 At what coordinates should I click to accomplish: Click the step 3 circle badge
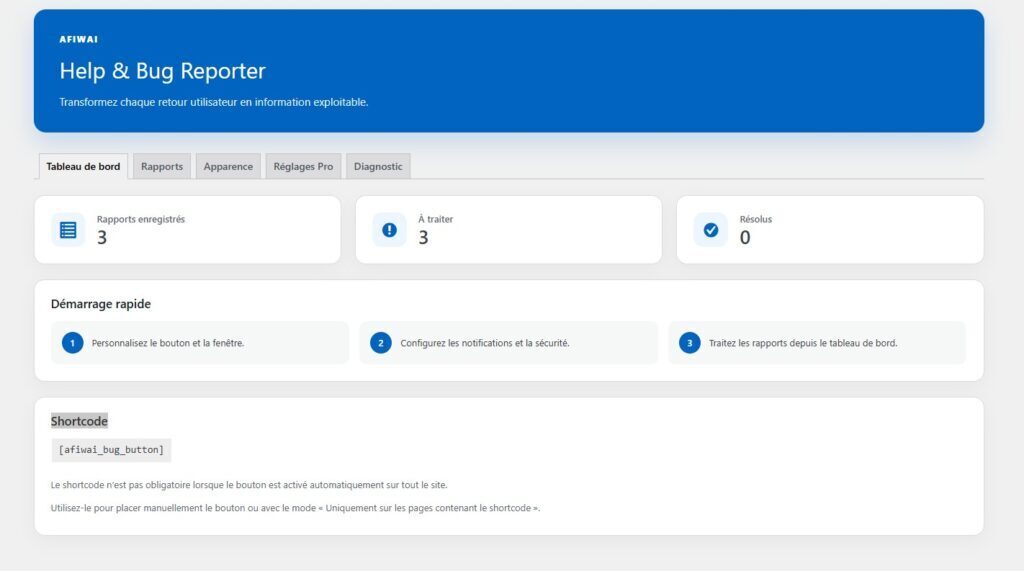point(690,343)
